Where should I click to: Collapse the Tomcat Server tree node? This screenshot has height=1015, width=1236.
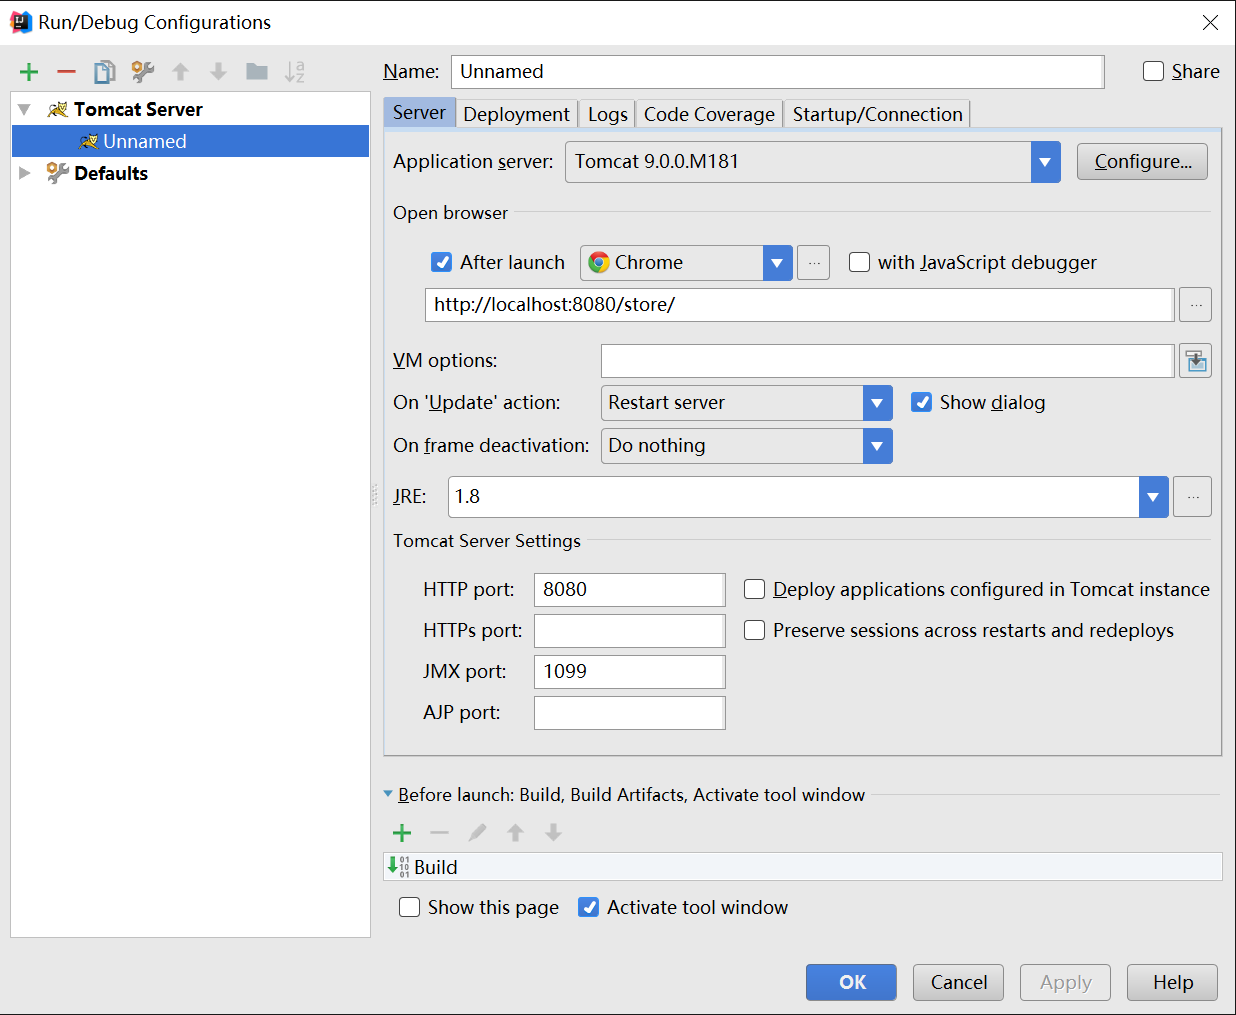point(25,109)
